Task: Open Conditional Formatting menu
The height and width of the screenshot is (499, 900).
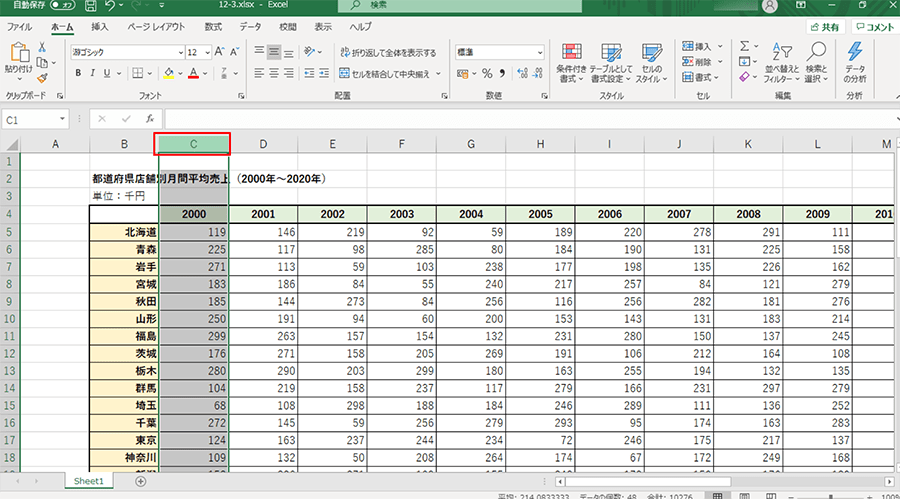Action: coord(571,63)
